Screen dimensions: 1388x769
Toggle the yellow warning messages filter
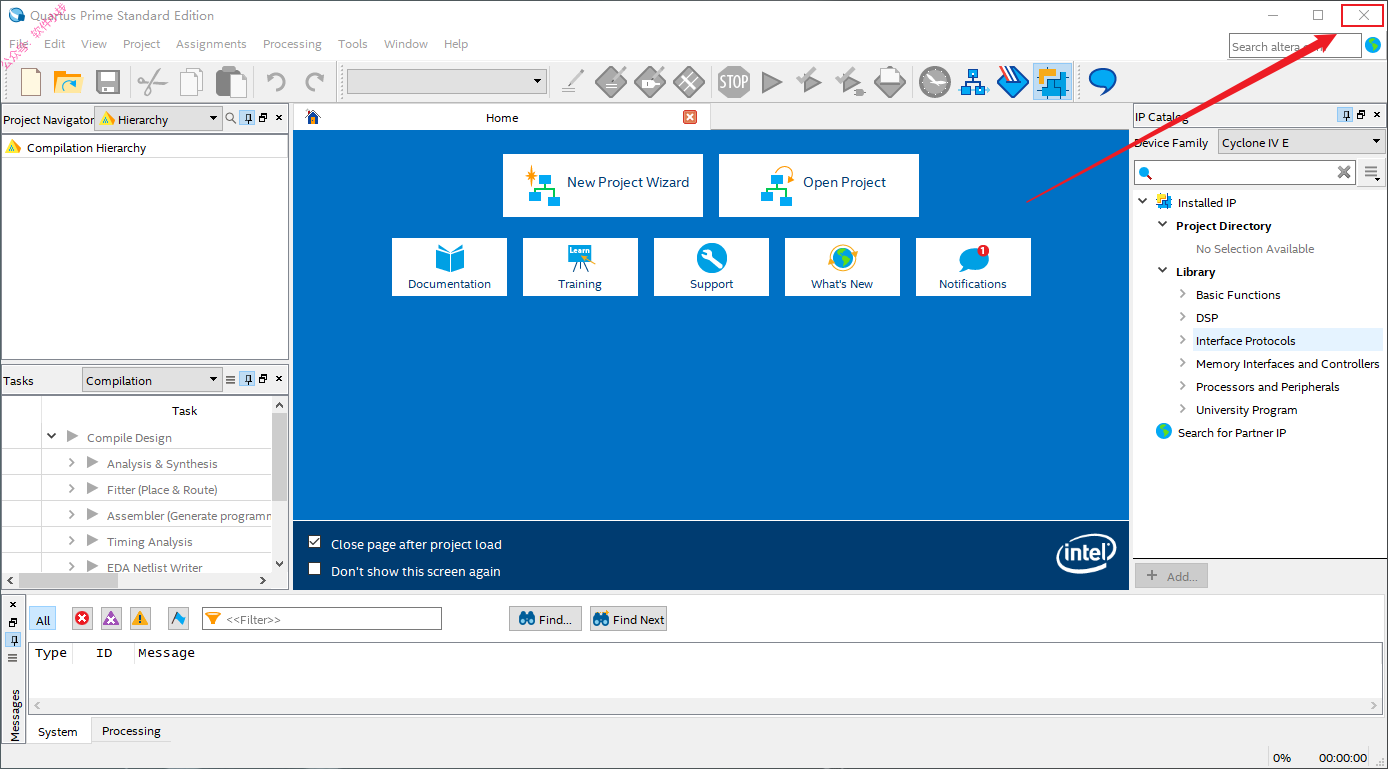tap(140, 619)
